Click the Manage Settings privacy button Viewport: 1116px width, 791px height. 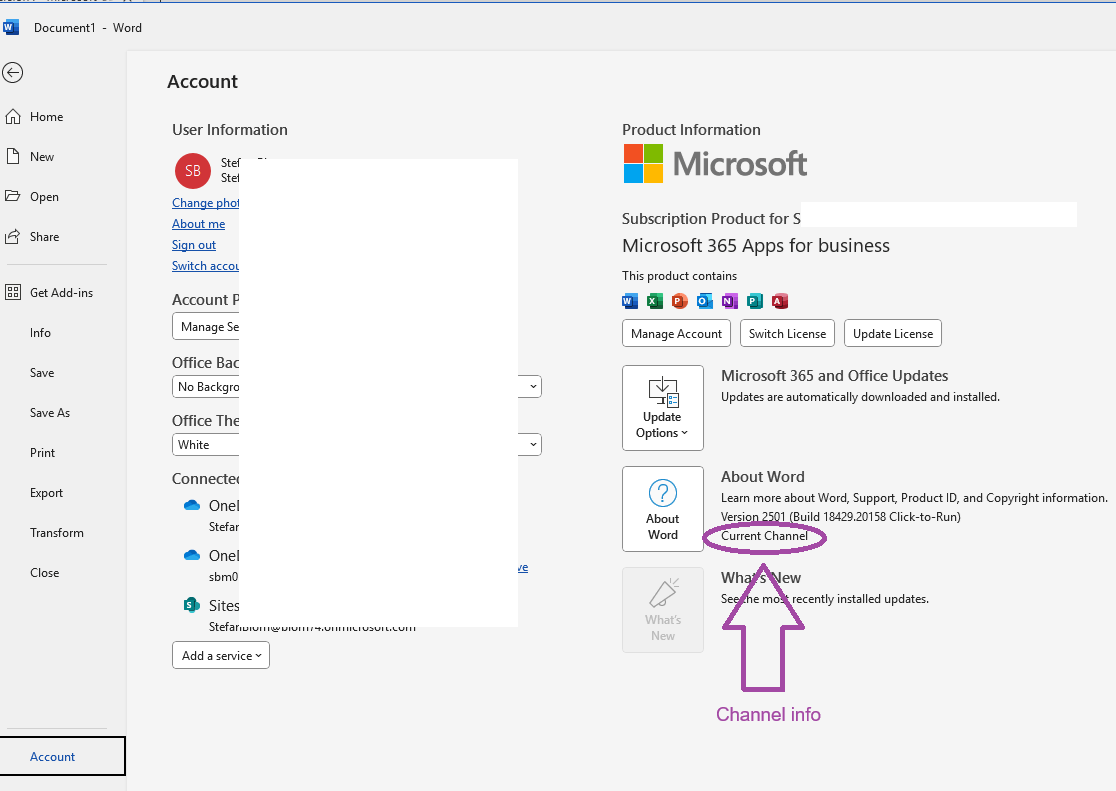pos(206,327)
